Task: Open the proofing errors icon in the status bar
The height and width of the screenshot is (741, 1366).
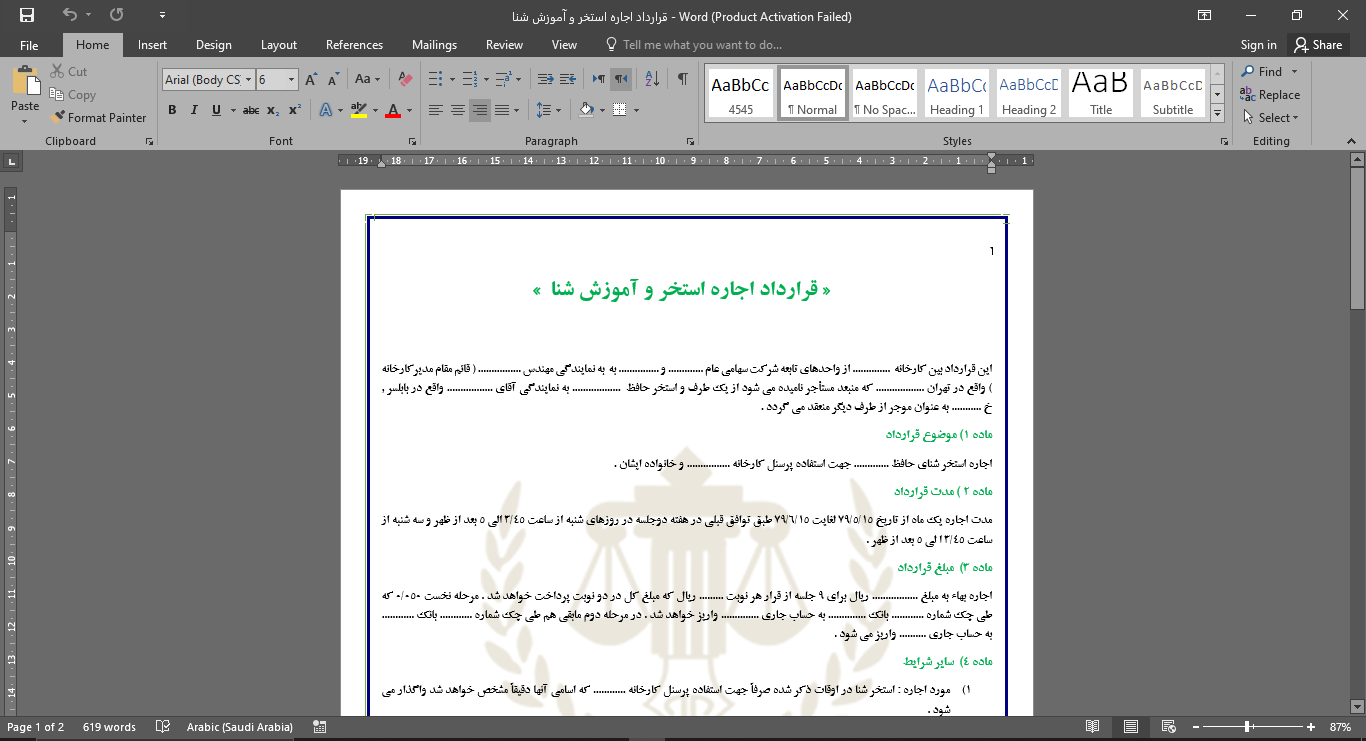Action: [x=162, y=727]
